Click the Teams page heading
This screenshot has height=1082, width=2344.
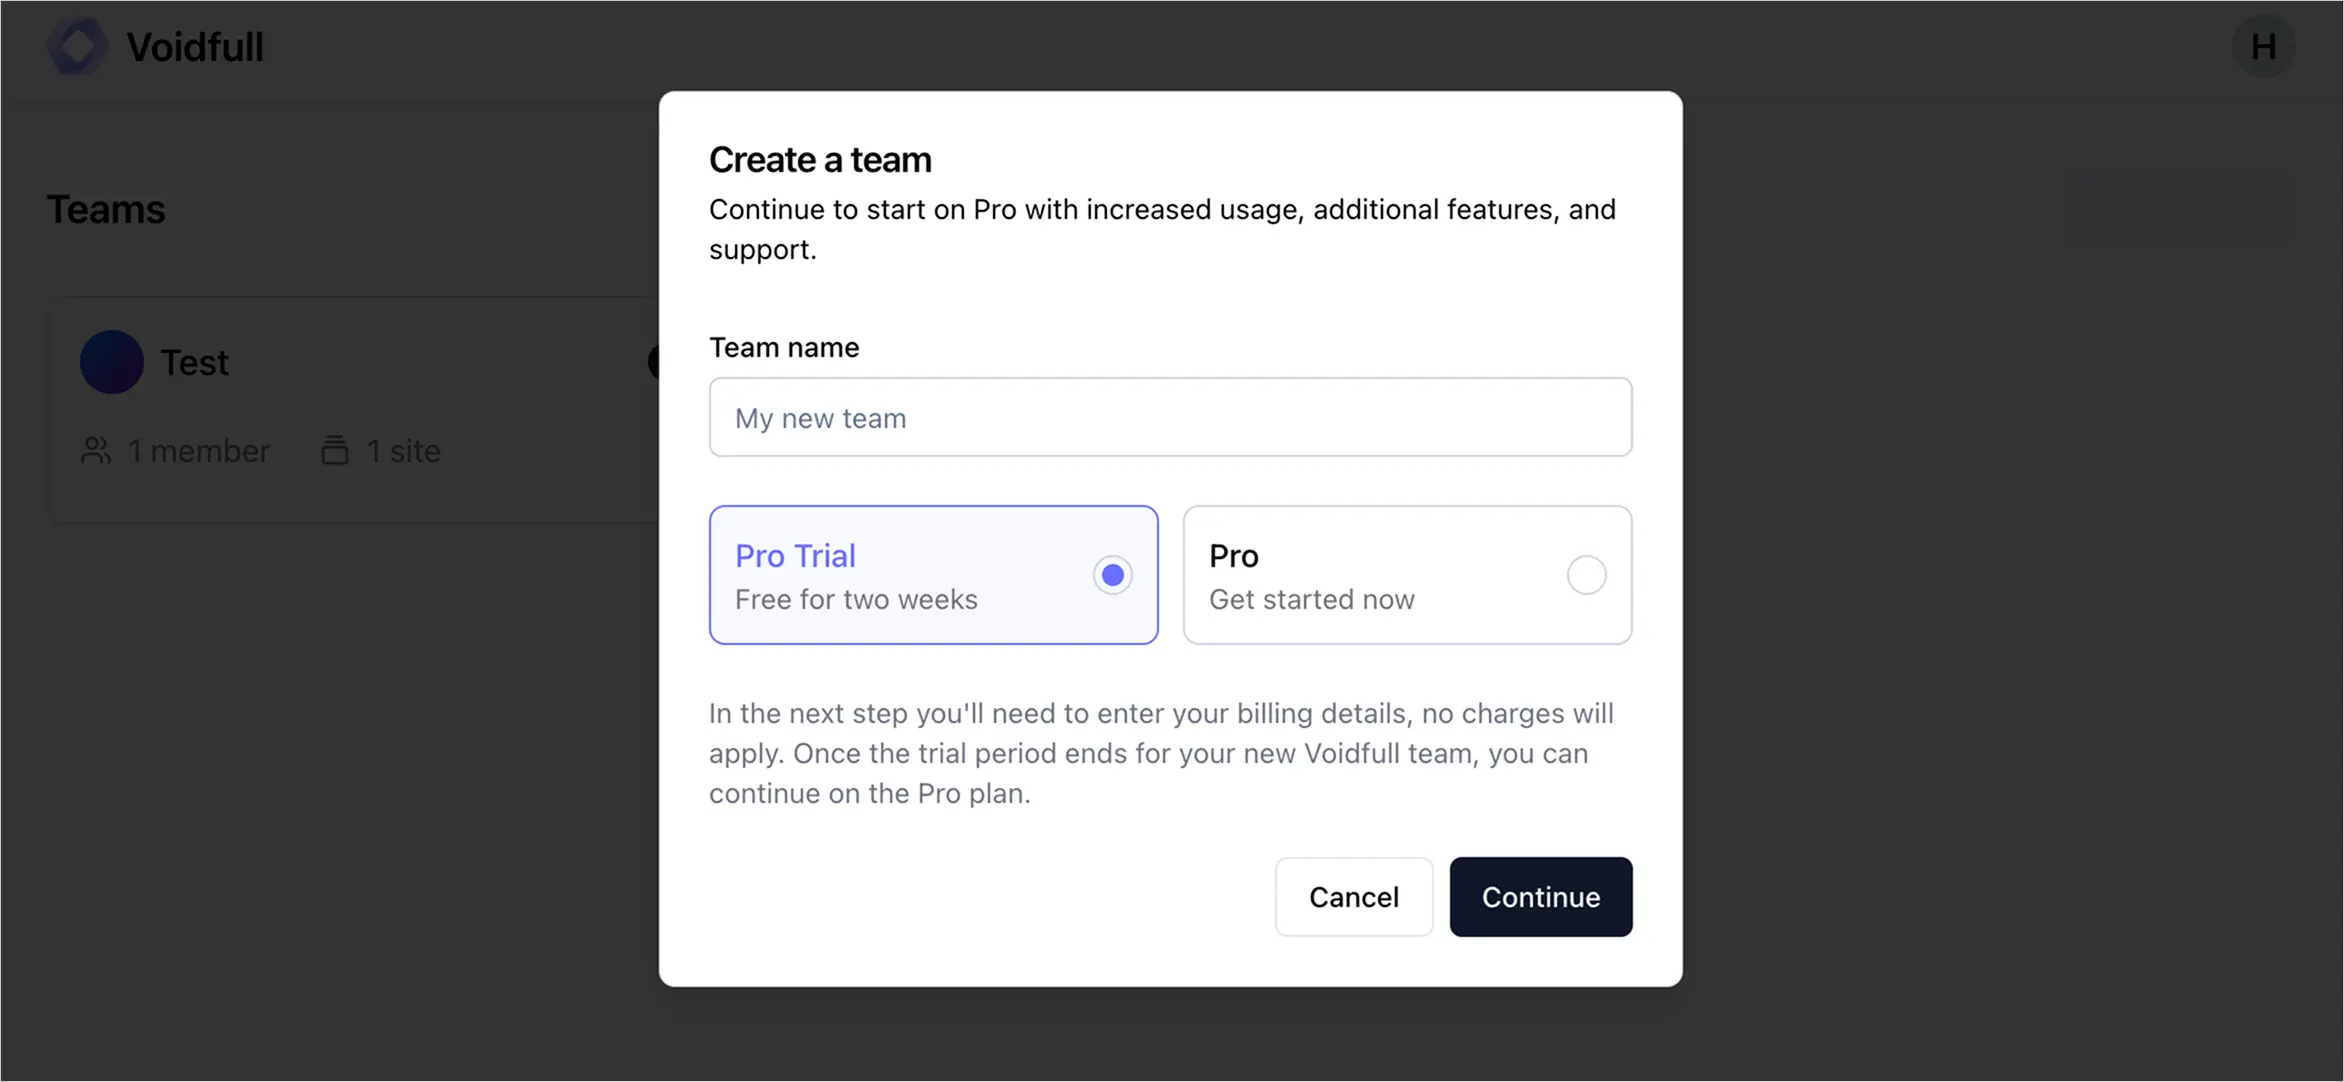106,209
